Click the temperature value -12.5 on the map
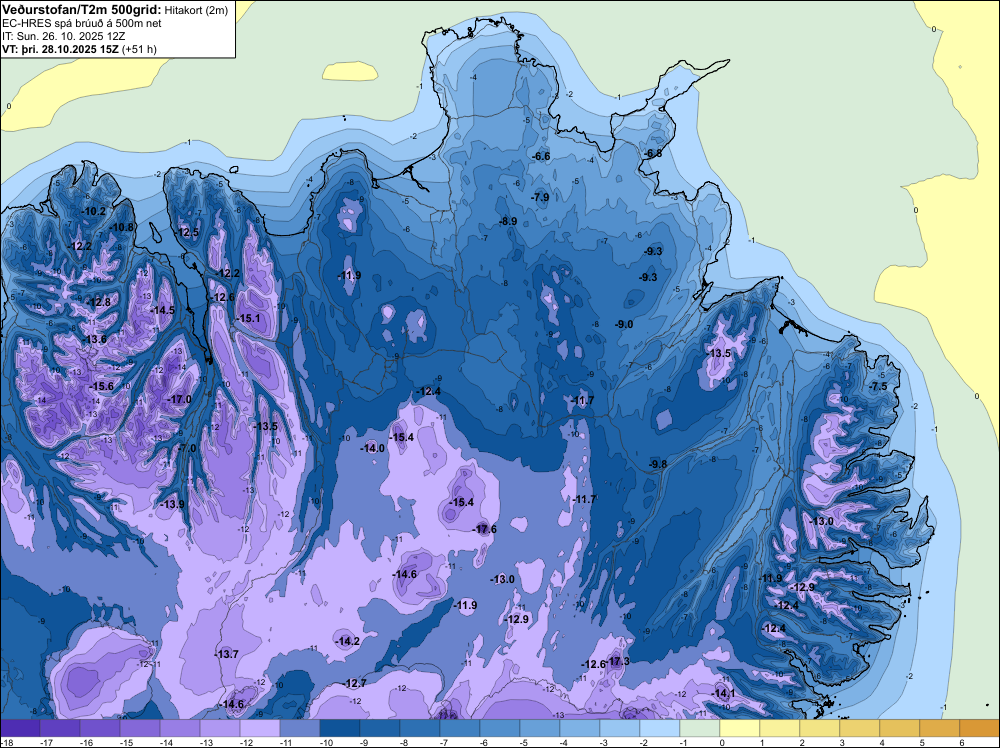 point(188,232)
